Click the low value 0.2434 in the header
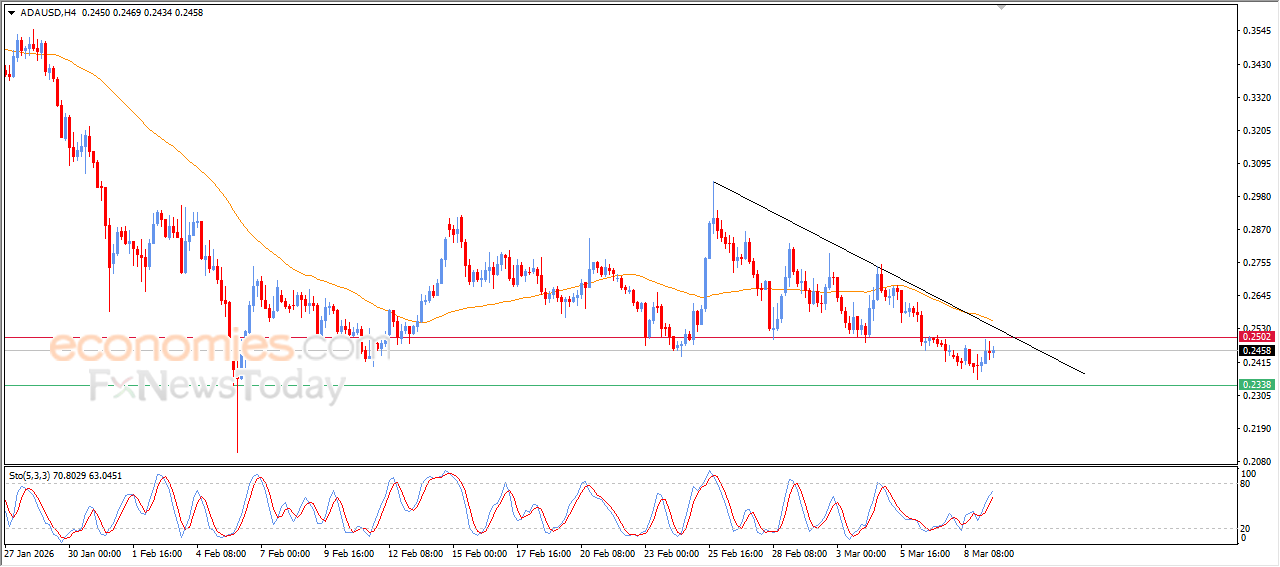 pyautogui.click(x=158, y=13)
